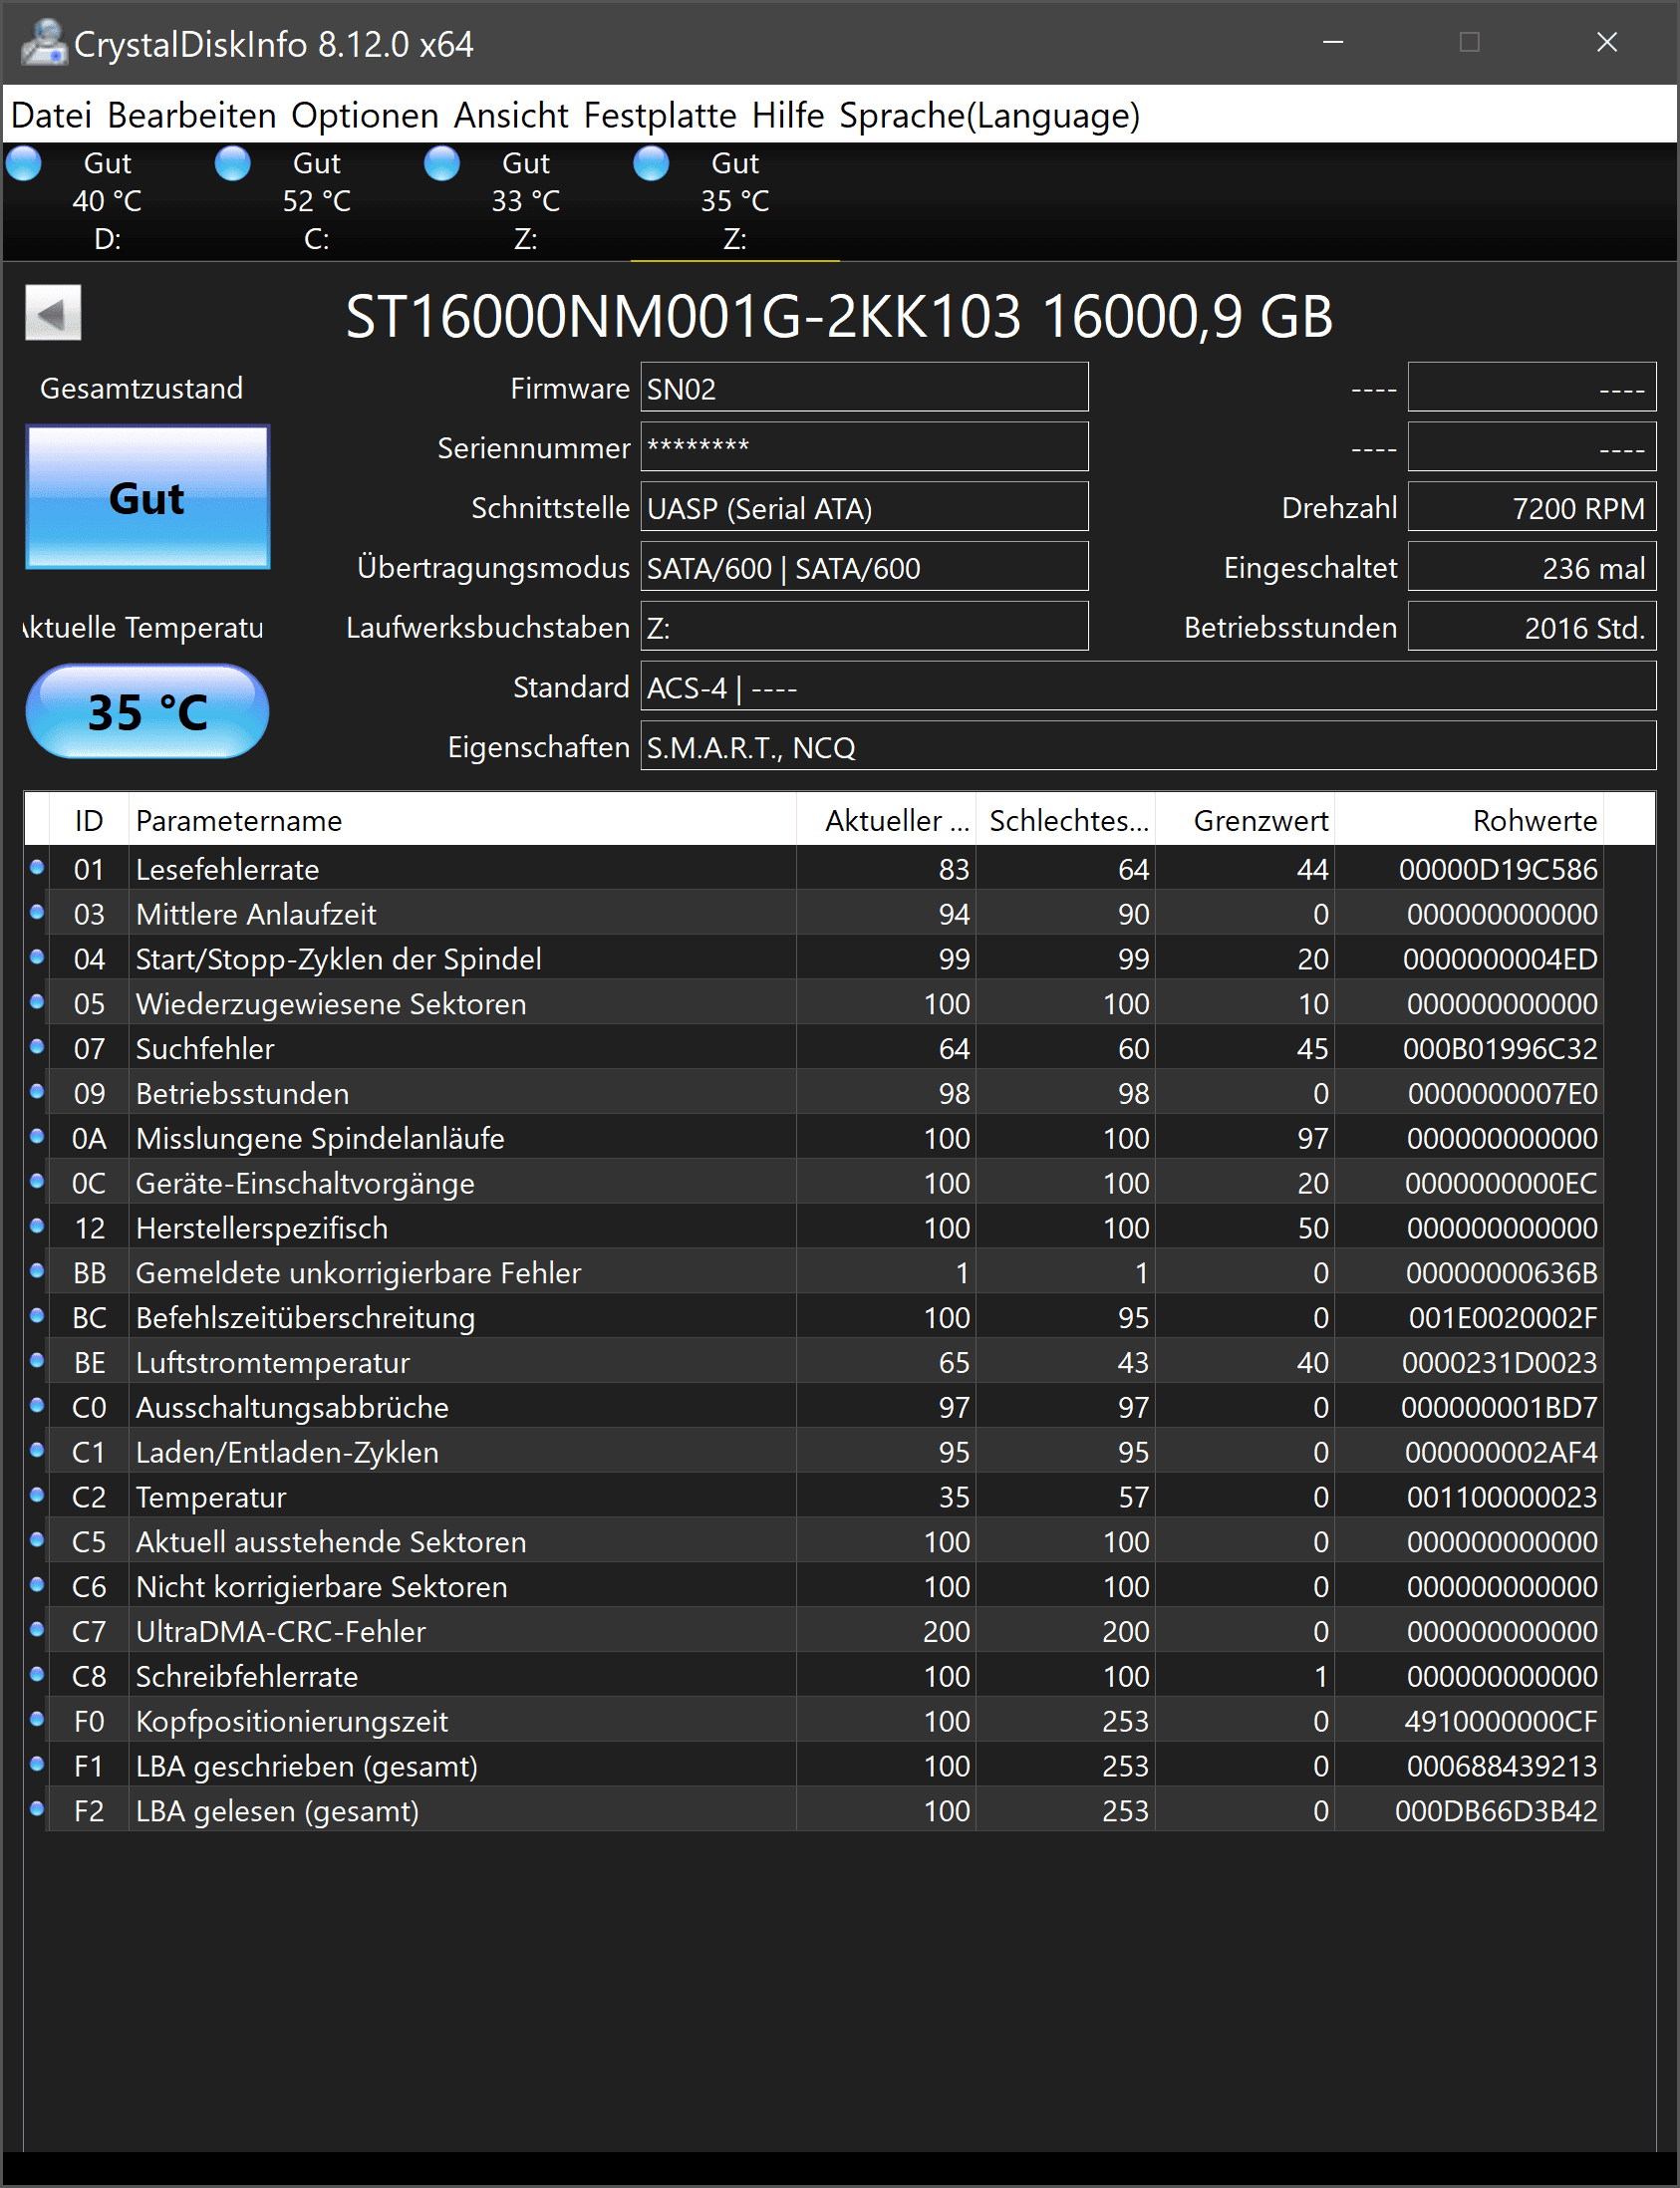Click the Übertragungsmodus field SATA/600
The image size is (1680, 2188).
(x=864, y=567)
